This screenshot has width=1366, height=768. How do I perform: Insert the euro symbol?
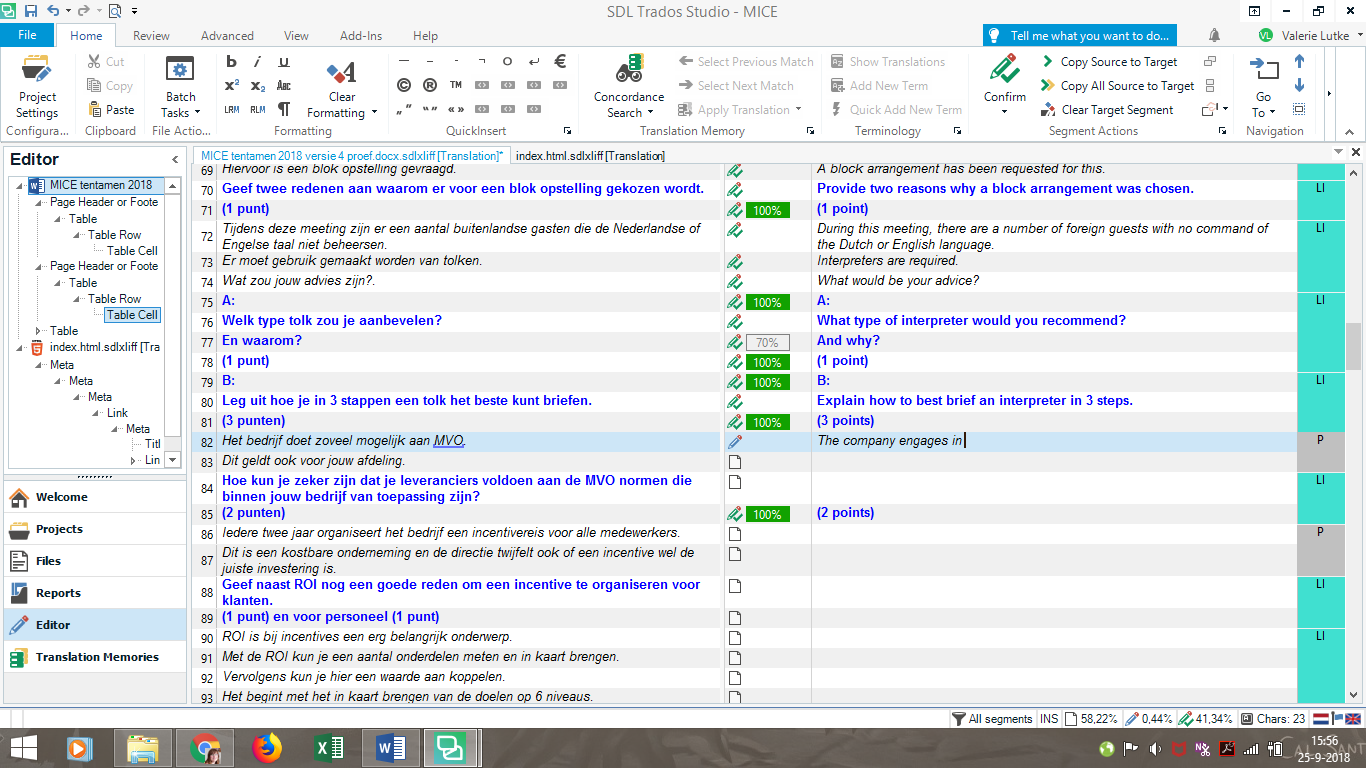coord(560,62)
